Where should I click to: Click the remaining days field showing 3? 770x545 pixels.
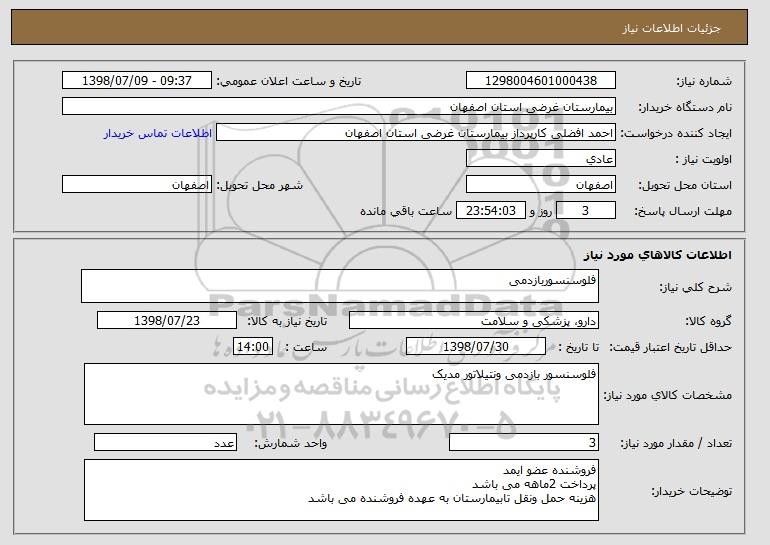[x=585, y=211]
